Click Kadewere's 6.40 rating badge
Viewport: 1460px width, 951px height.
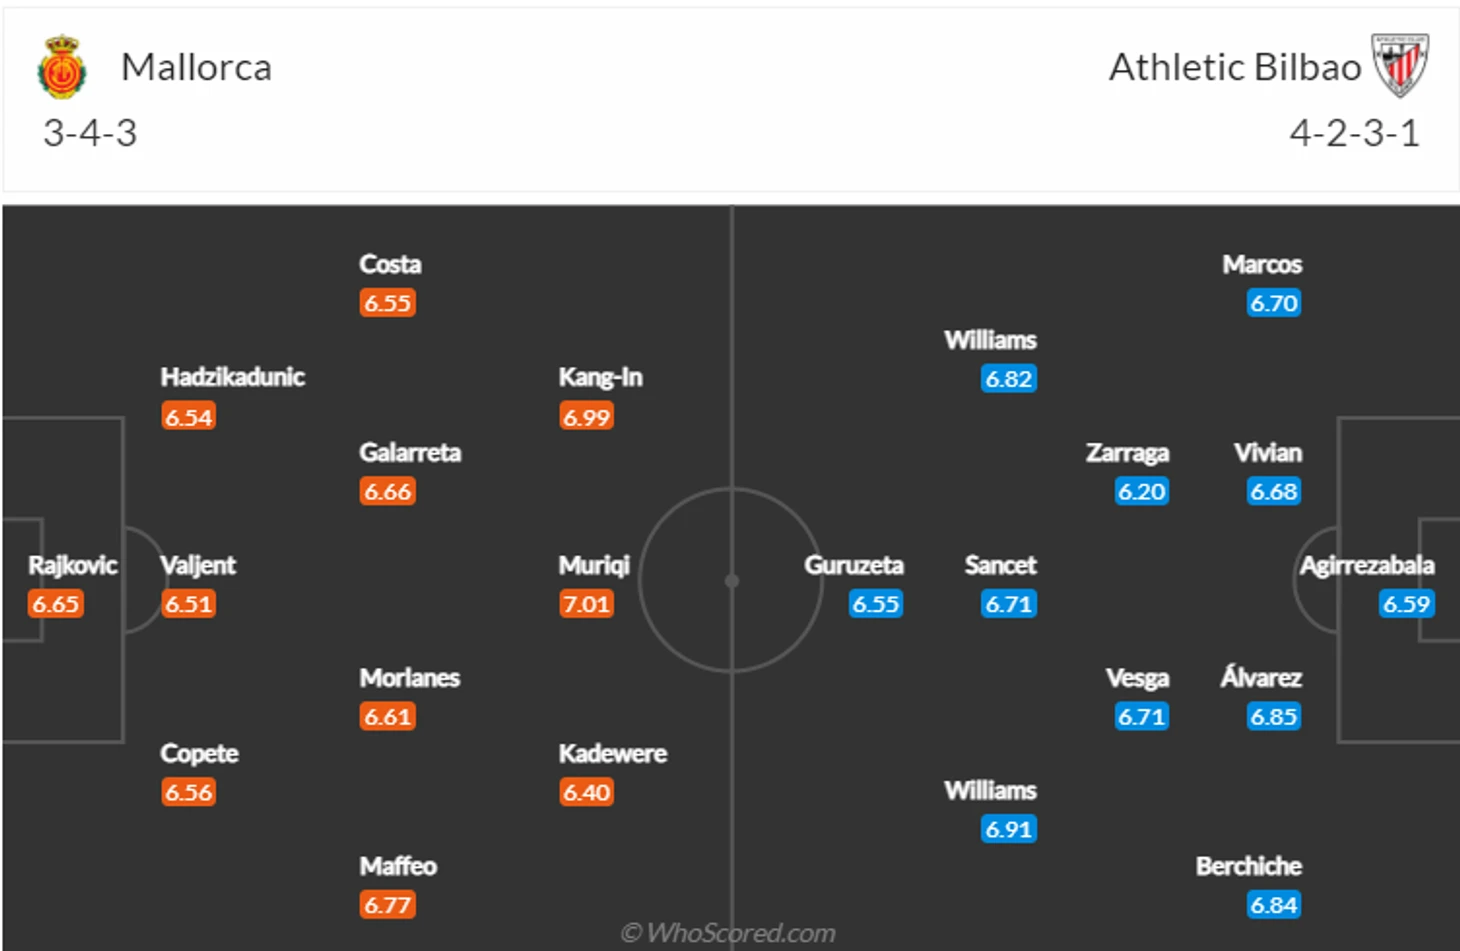pyautogui.click(x=586, y=792)
